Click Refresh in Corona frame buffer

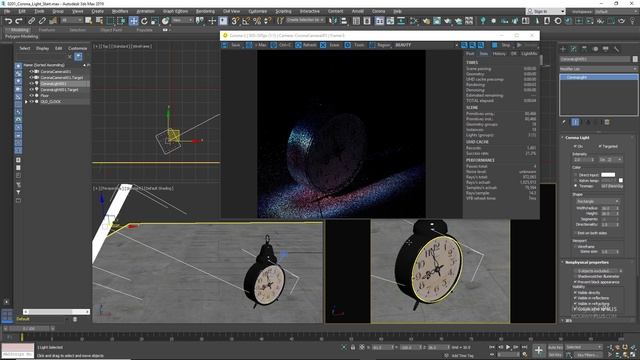coord(306,45)
